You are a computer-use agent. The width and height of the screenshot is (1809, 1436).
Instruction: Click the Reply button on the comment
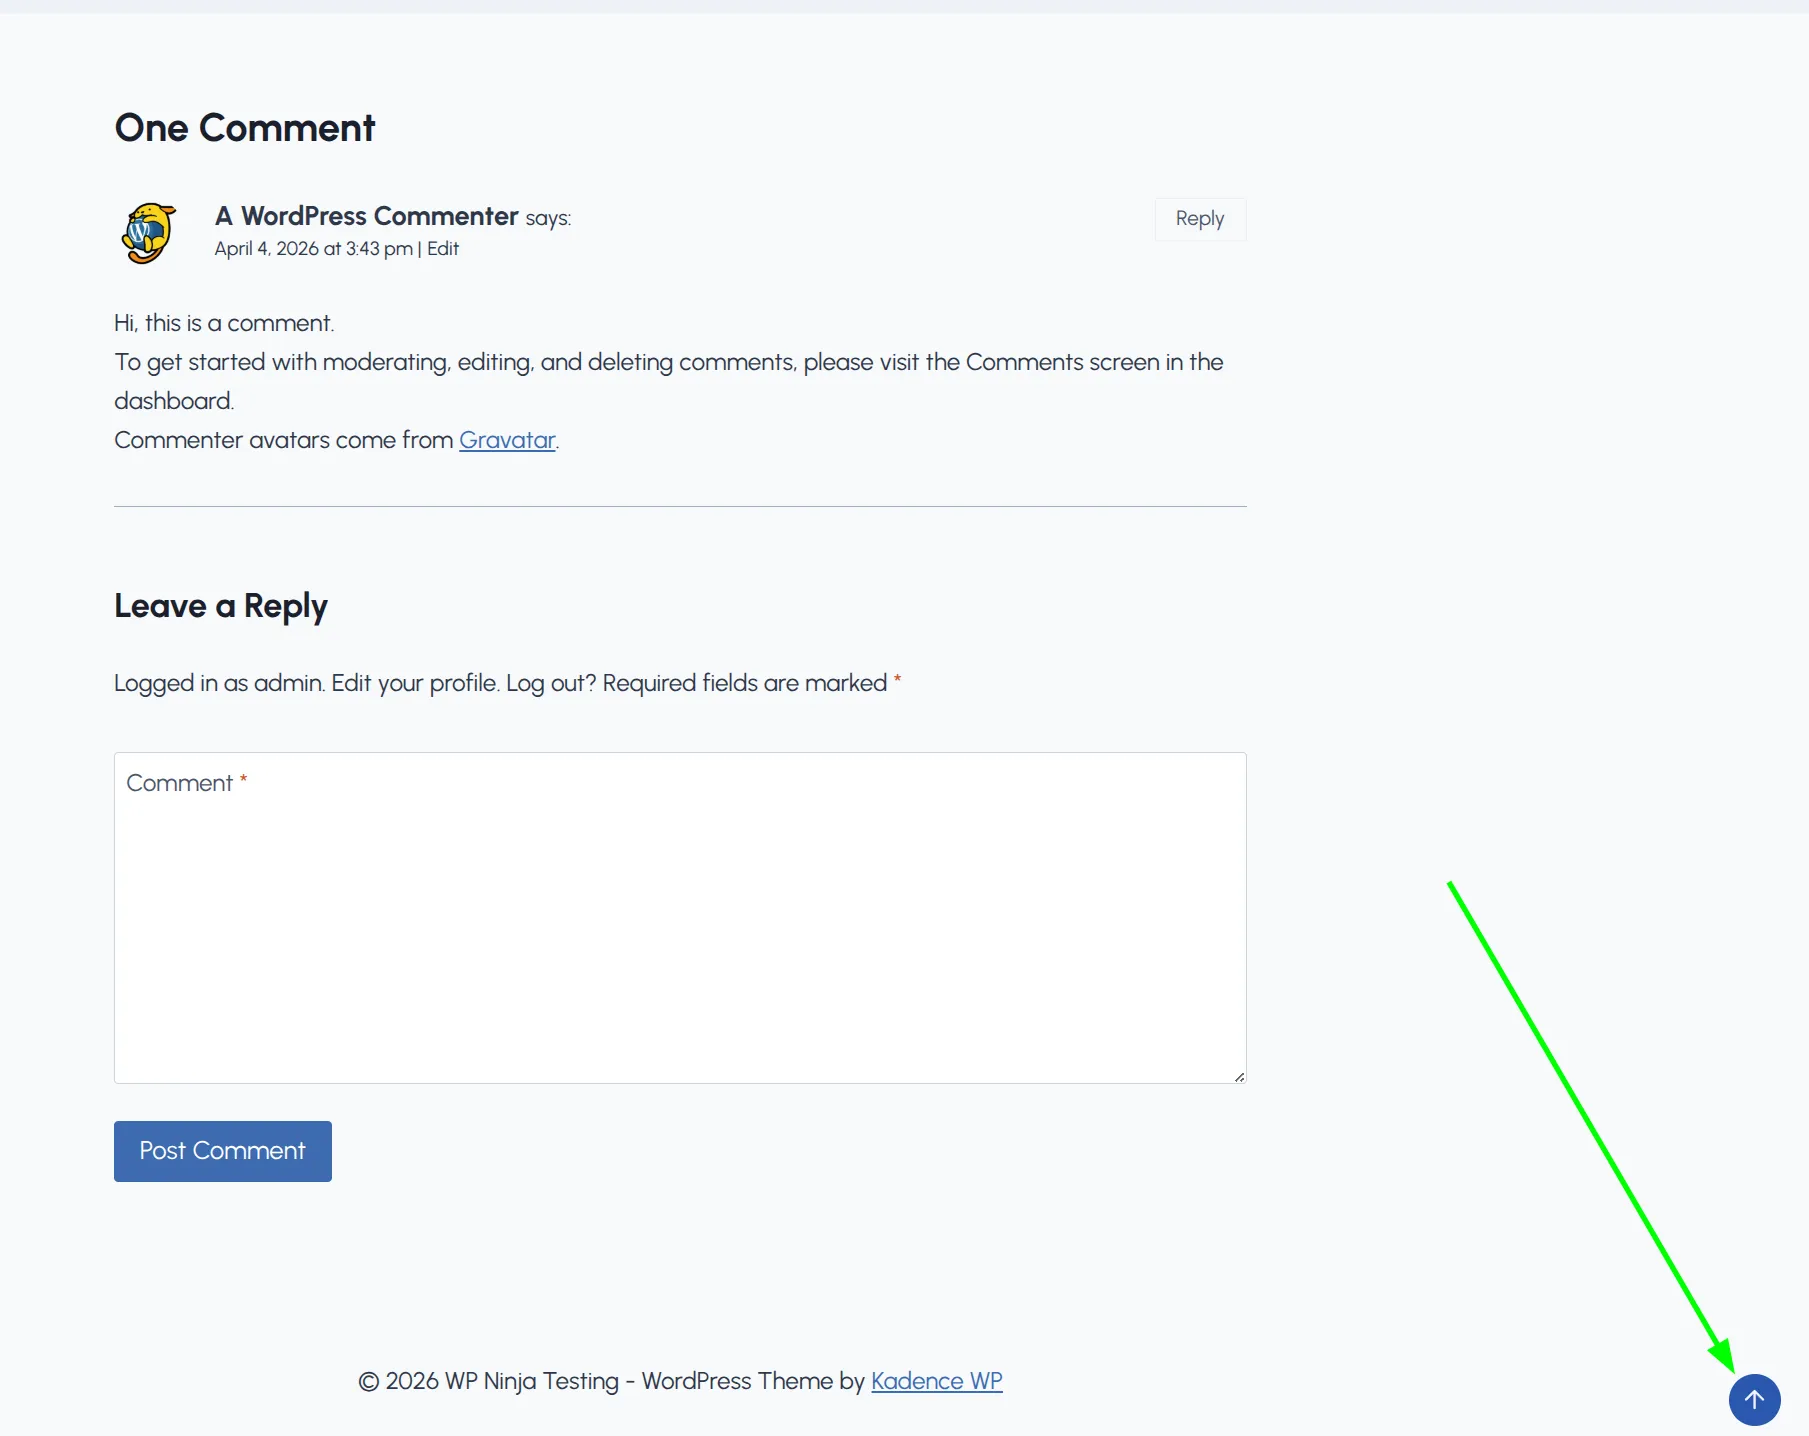coord(1199,218)
